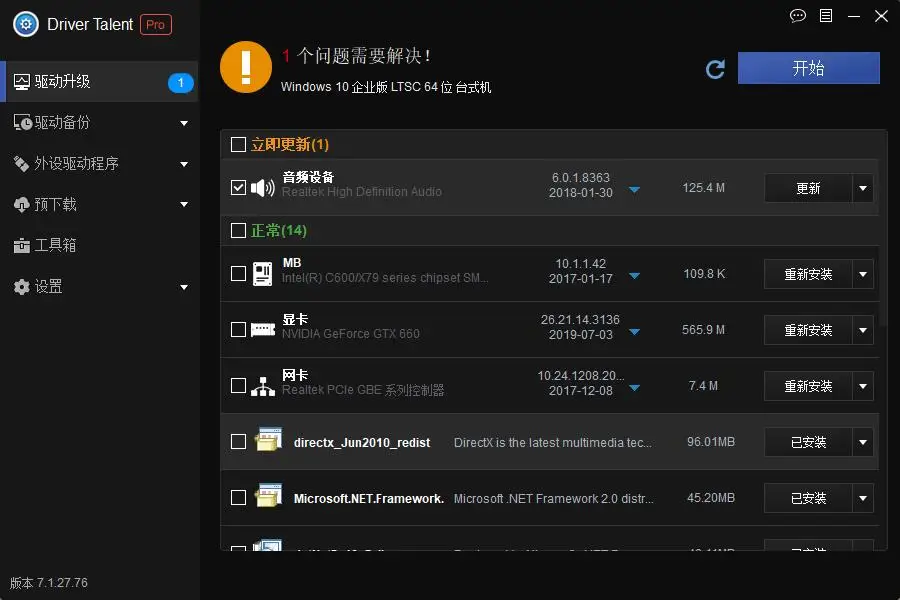Image resolution: width=900 pixels, height=600 pixels.
Task: Click the graphics card icon
Action: pyautogui.click(x=263, y=330)
